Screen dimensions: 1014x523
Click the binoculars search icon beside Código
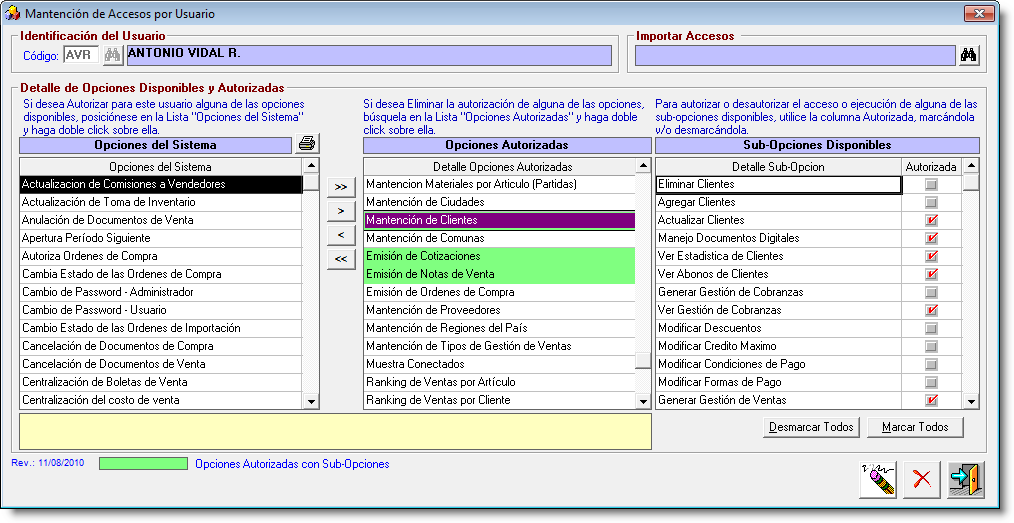(113, 56)
